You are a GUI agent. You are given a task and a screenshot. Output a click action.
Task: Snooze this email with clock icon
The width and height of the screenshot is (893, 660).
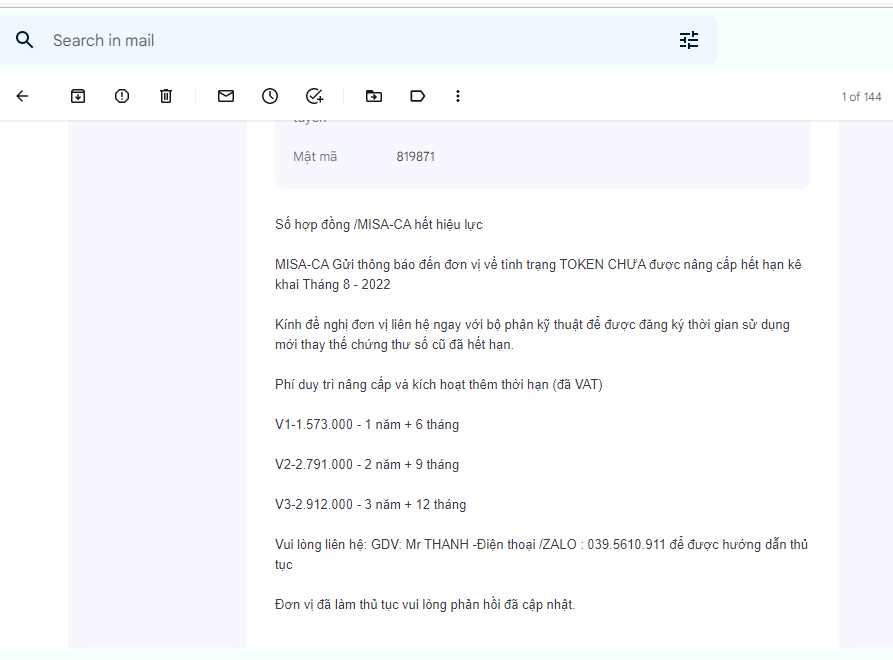270,96
